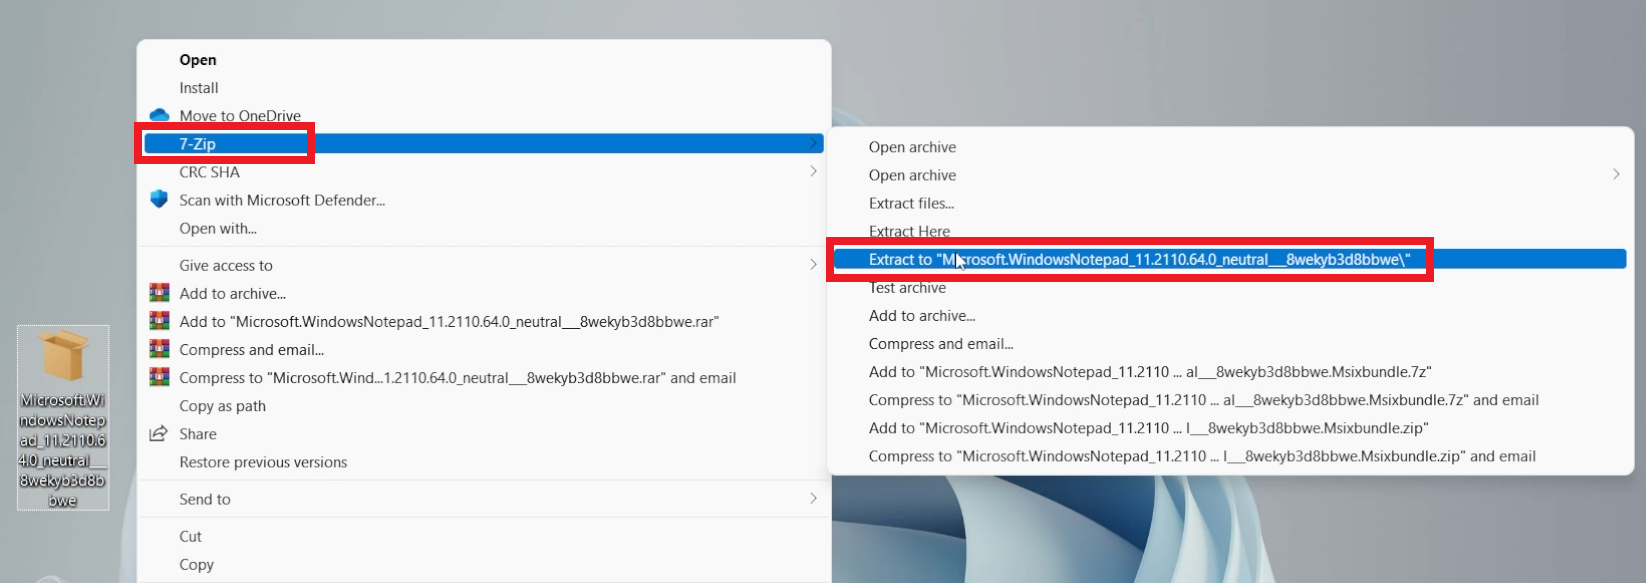Screen dimensions: 1646x583
Task: Expand the 7-Zip submenu arrow
Action: (813, 143)
